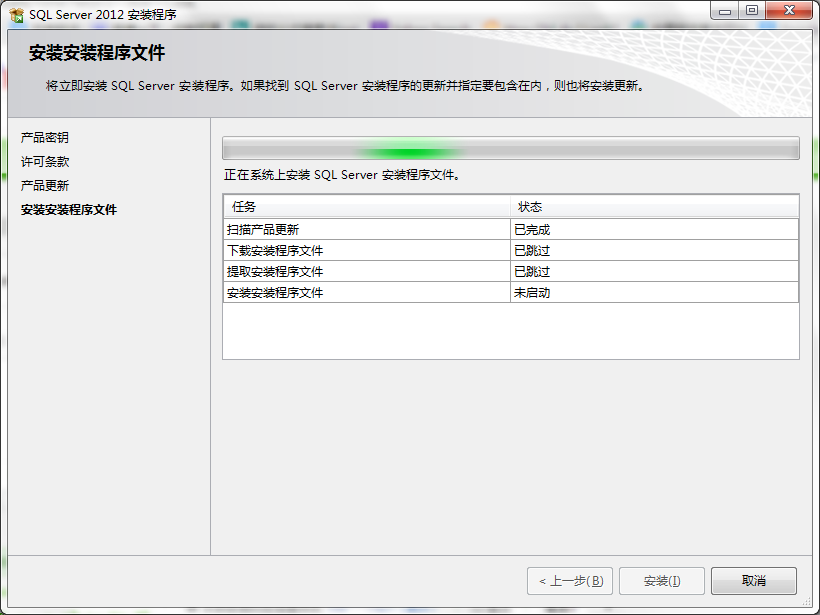Click the 状态 column header
This screenshot has height=615, width=820.
(654, 207)
